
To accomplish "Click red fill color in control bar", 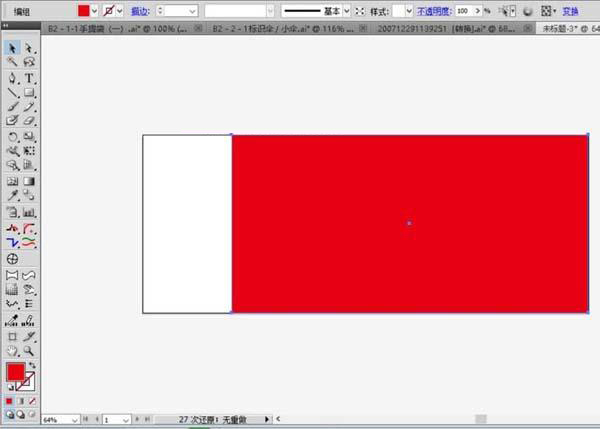I will (x=83, y=11).
